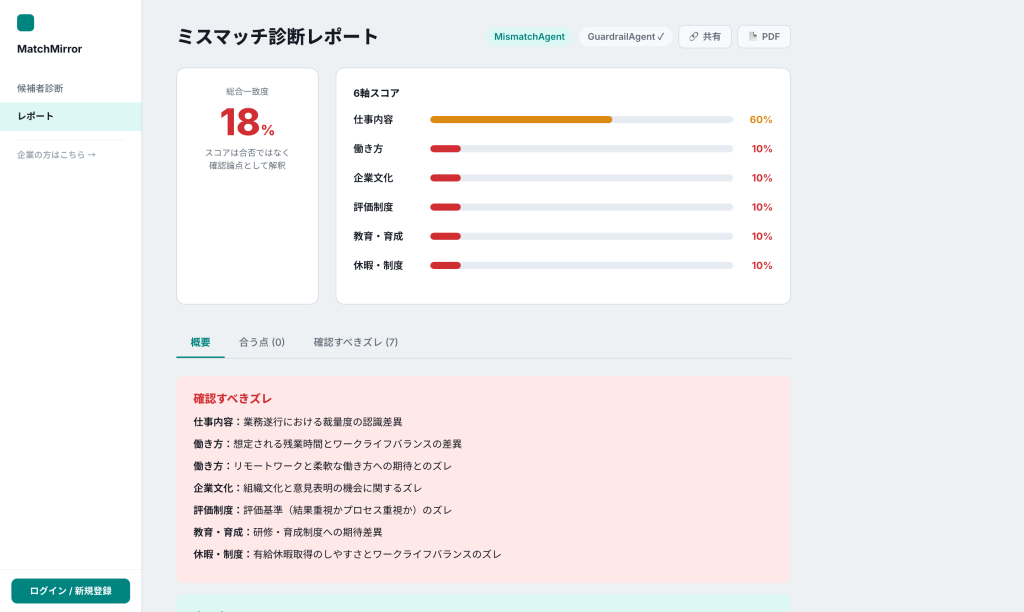This screenshot has height=612, width=1024.
Task: Click the MismatchAgent badge
Action: [529, 37]
